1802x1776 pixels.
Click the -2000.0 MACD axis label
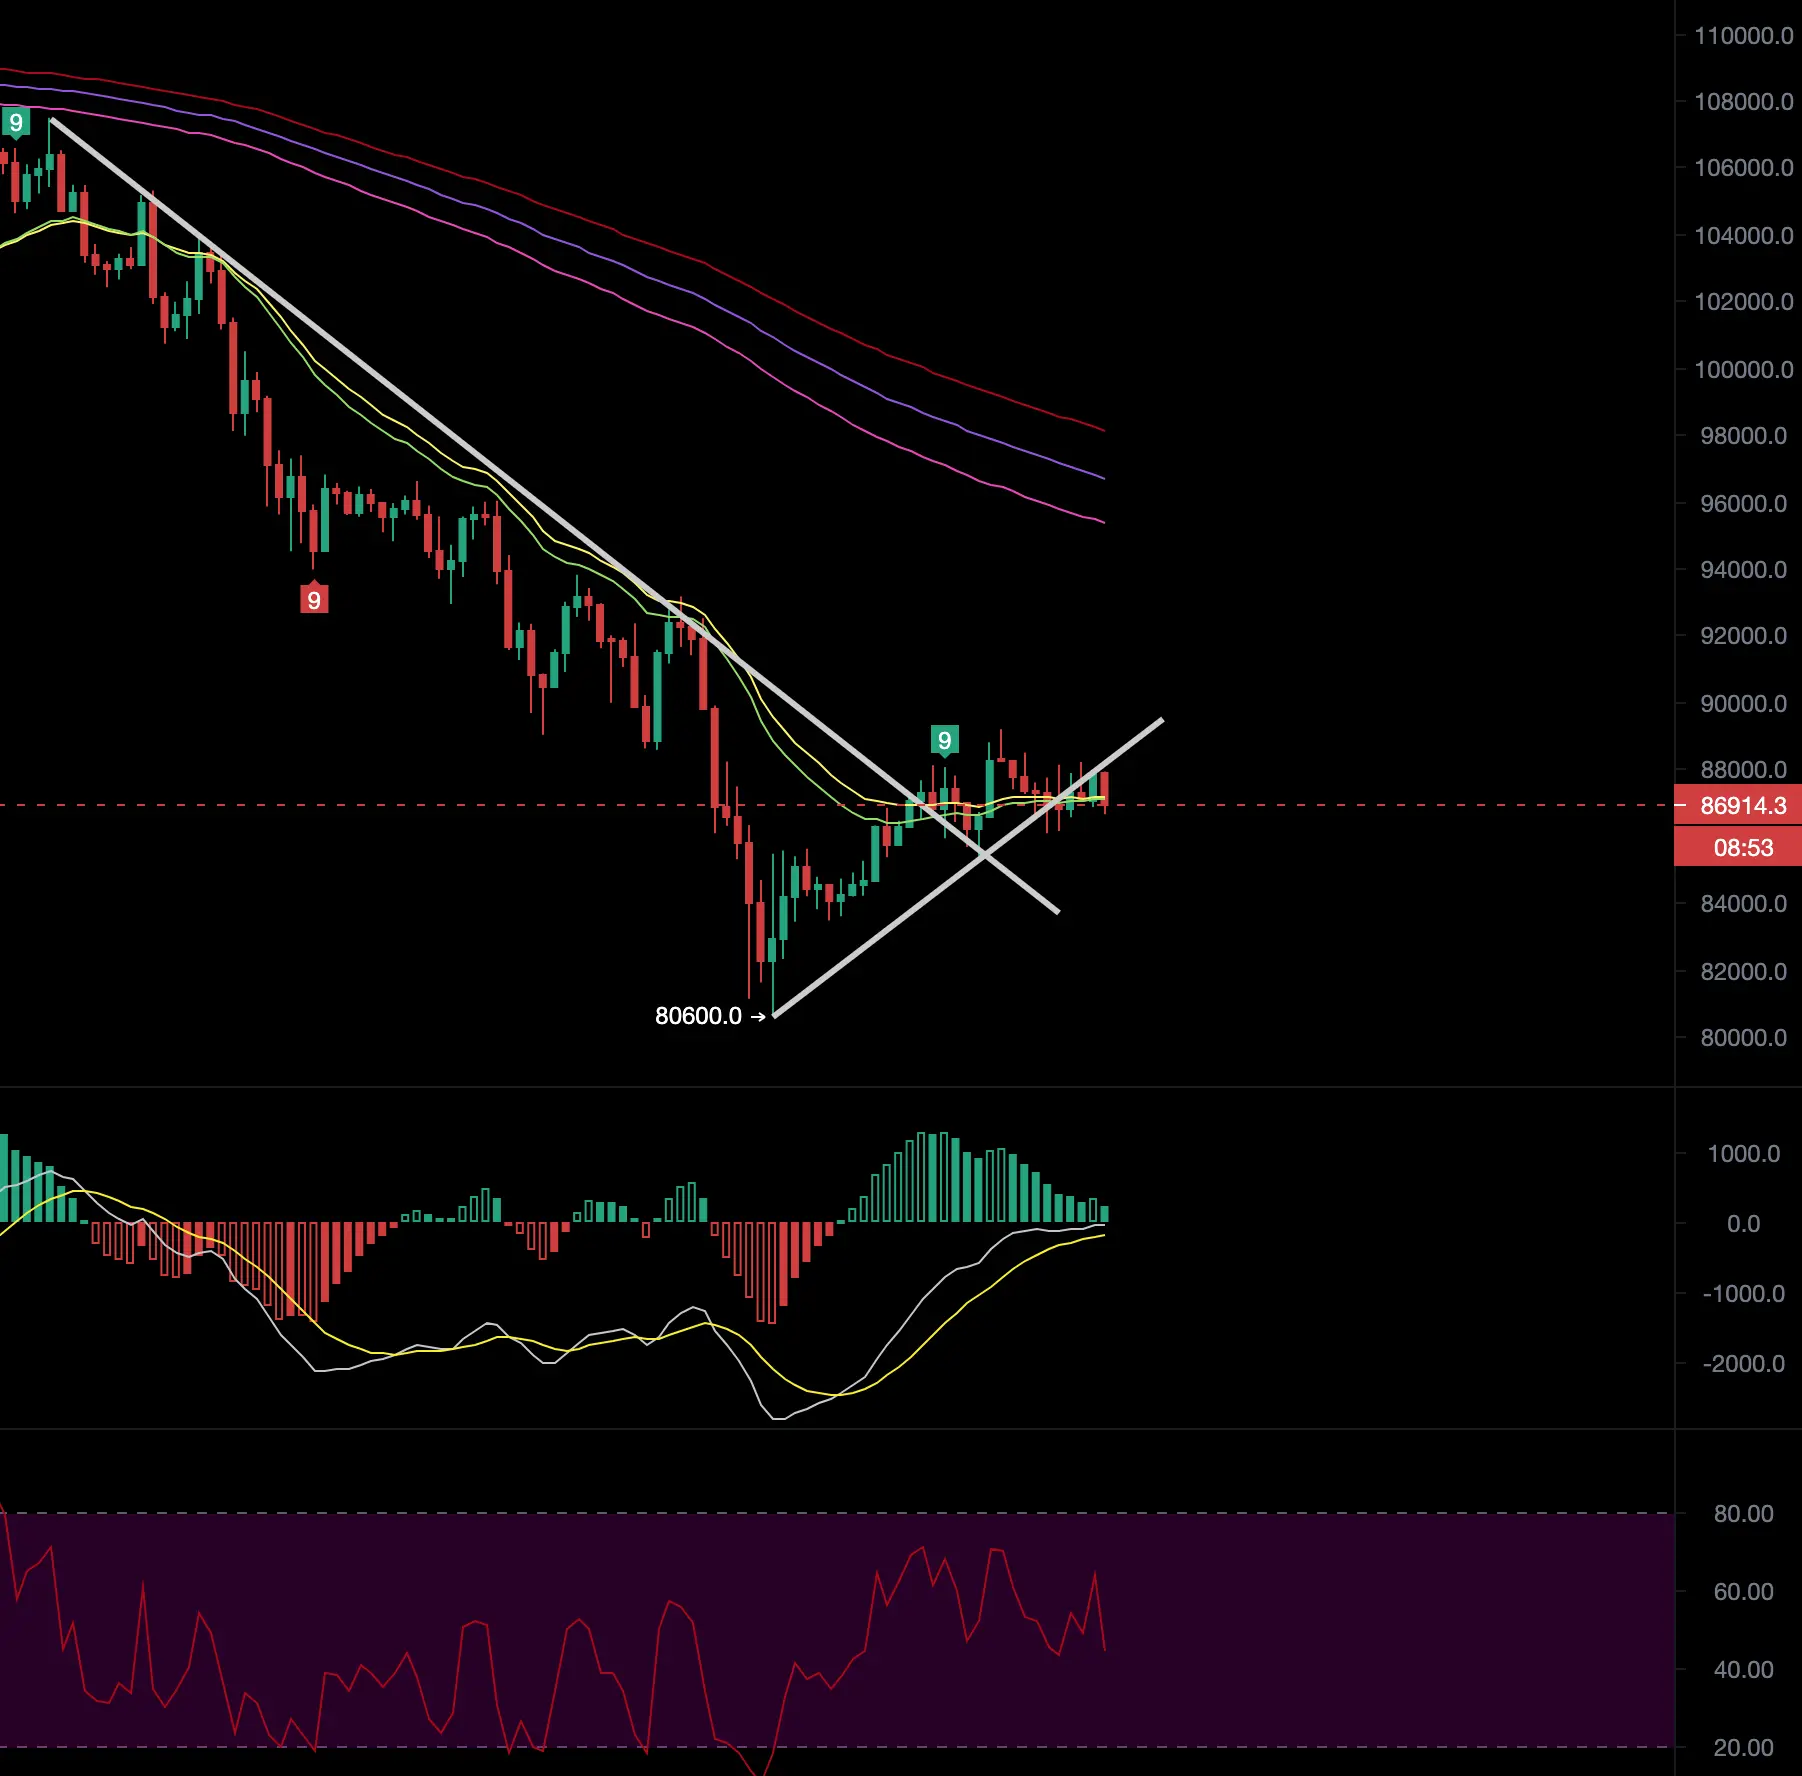[x=1743, y=1364]
